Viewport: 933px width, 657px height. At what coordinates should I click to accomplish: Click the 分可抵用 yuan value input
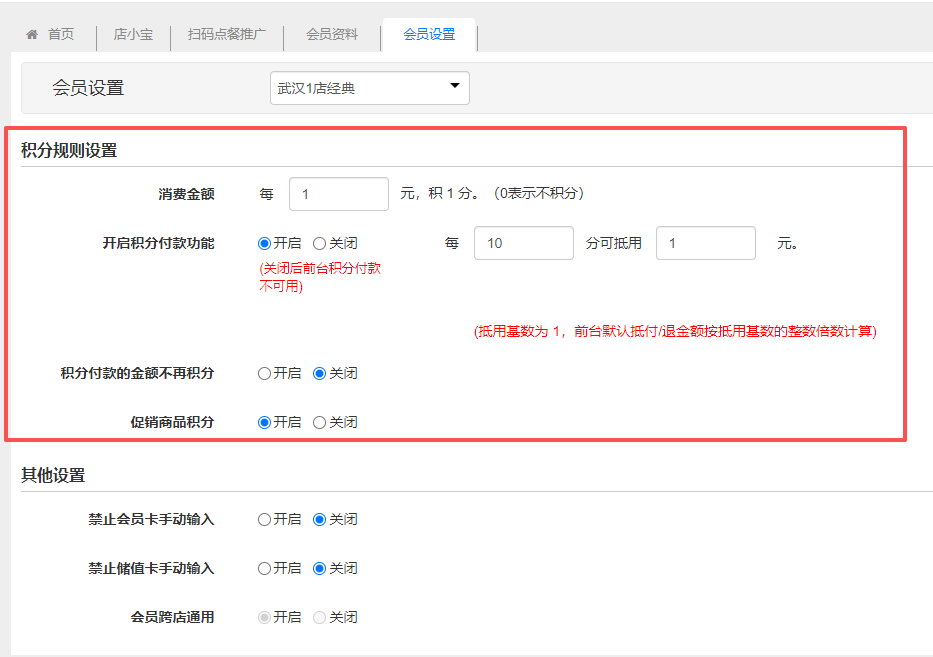[x=705, y=243]
